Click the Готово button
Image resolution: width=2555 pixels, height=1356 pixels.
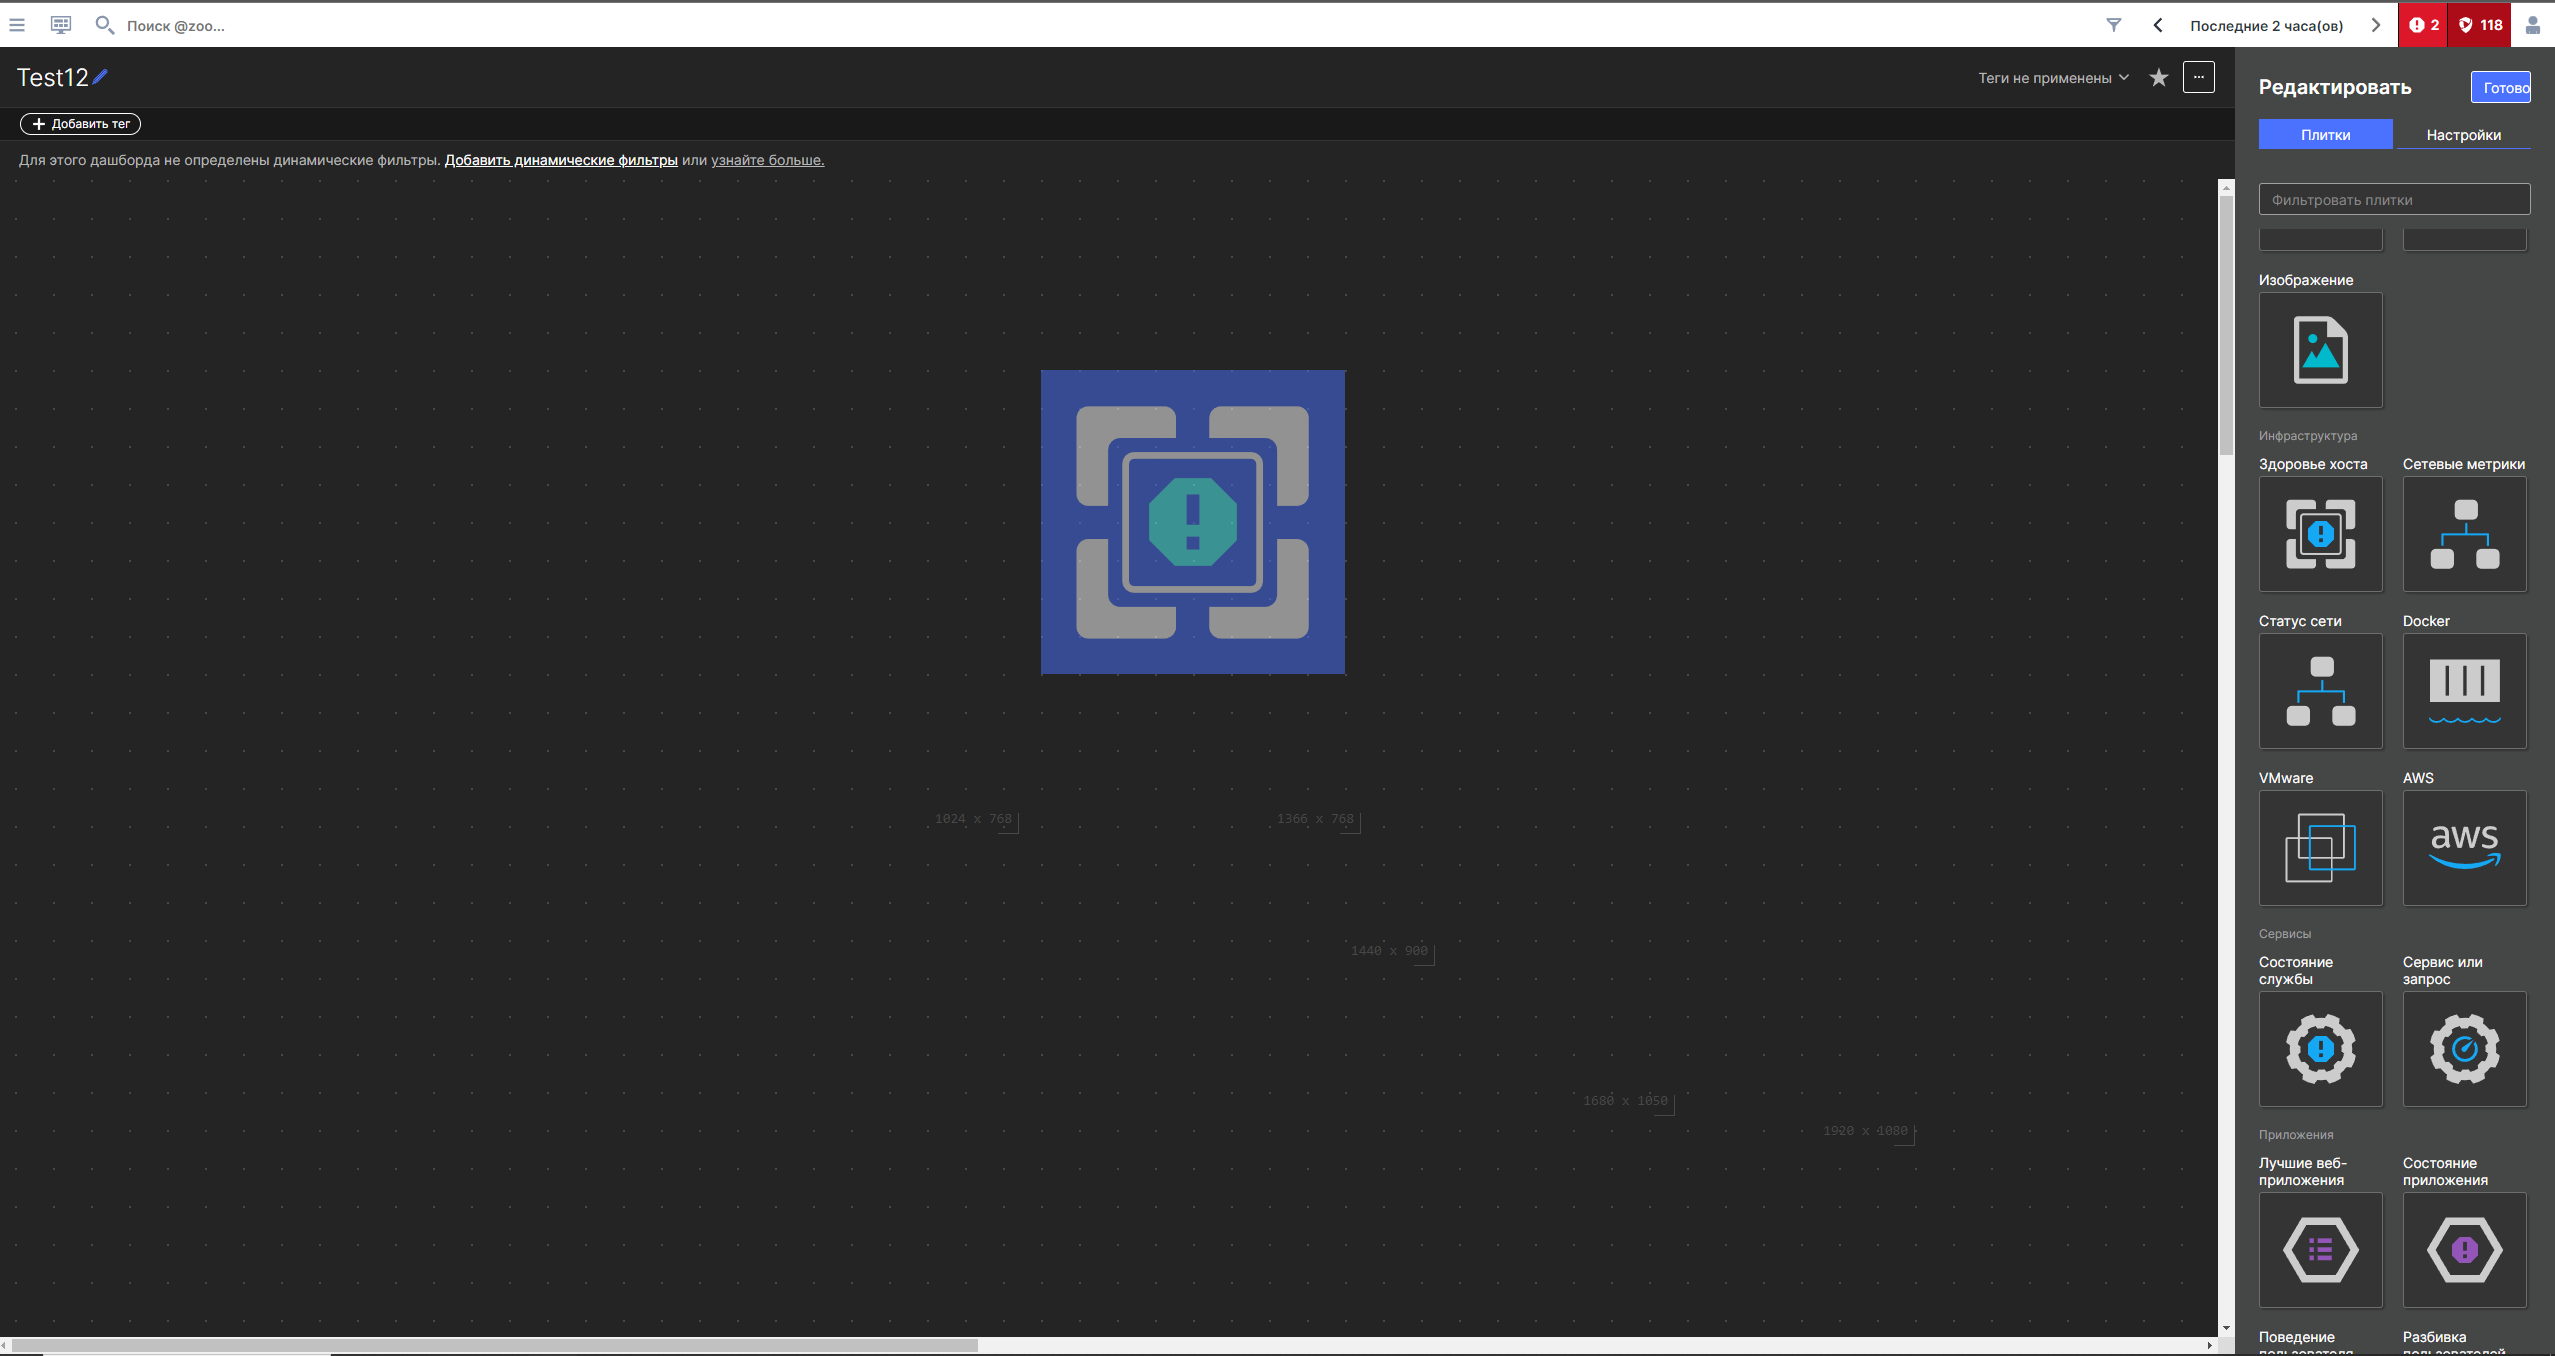click(2502, 88)
